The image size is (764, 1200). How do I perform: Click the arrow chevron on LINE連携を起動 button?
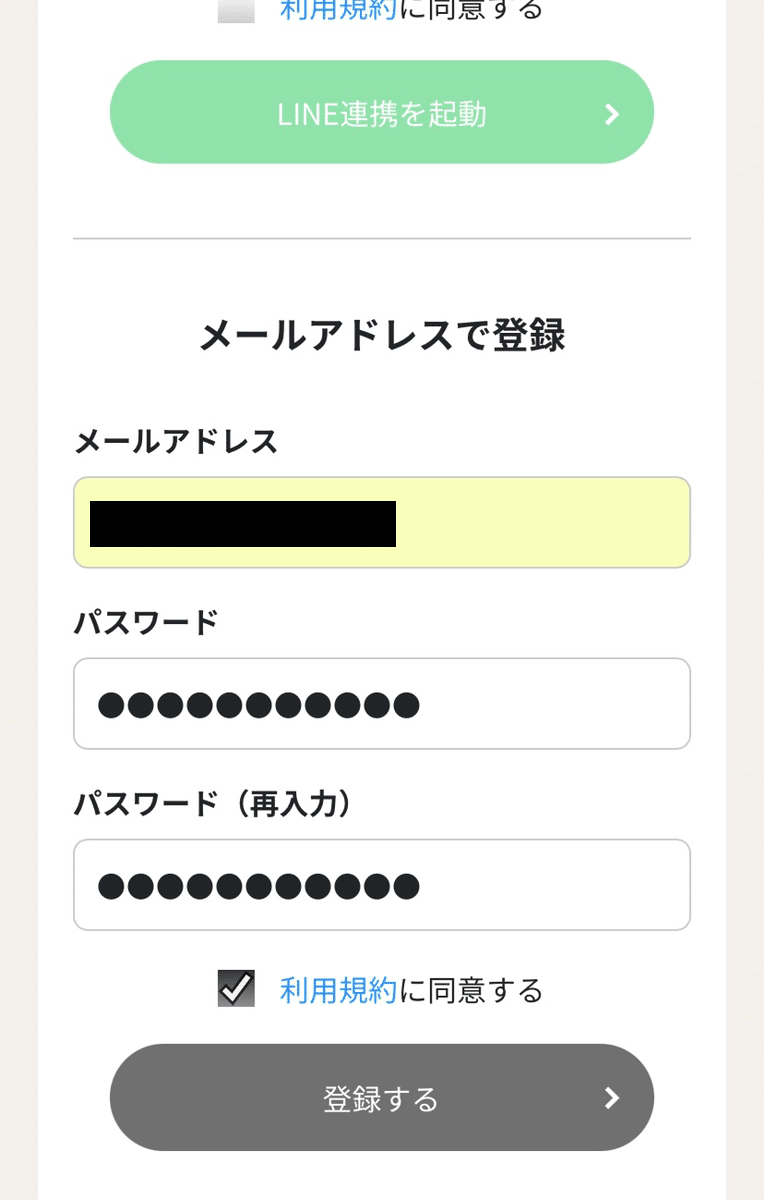(613, 114)
